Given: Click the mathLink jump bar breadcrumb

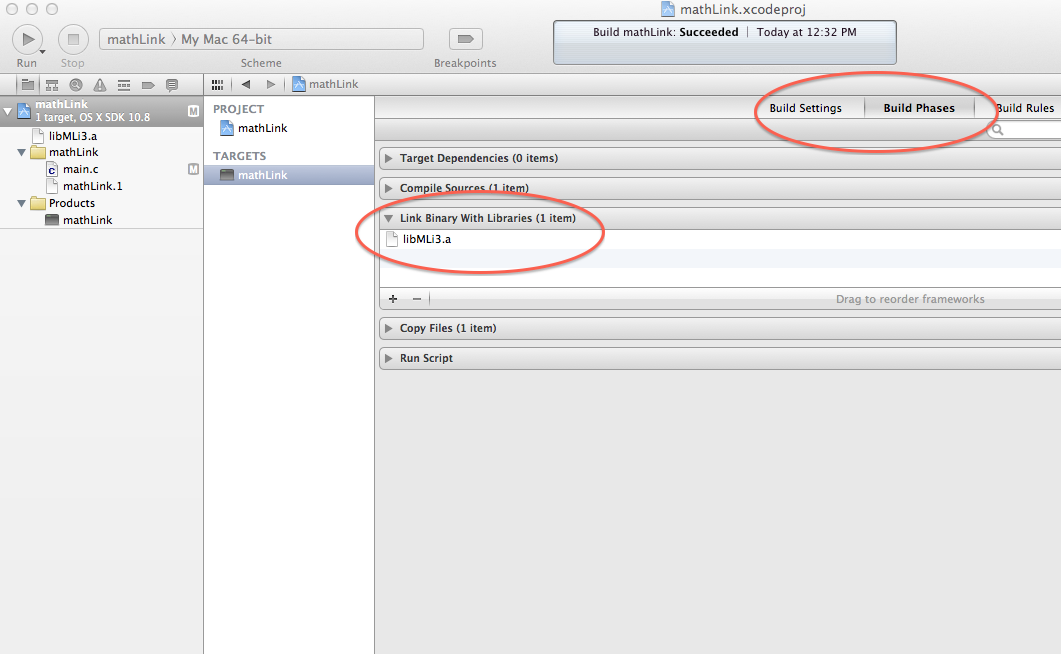Looking at the screenshot, I should coord(325,84).
